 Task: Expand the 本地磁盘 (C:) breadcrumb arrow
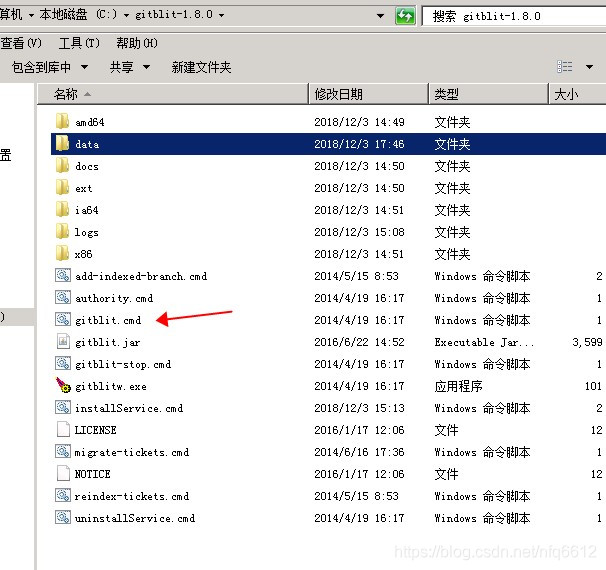point(126,15)
